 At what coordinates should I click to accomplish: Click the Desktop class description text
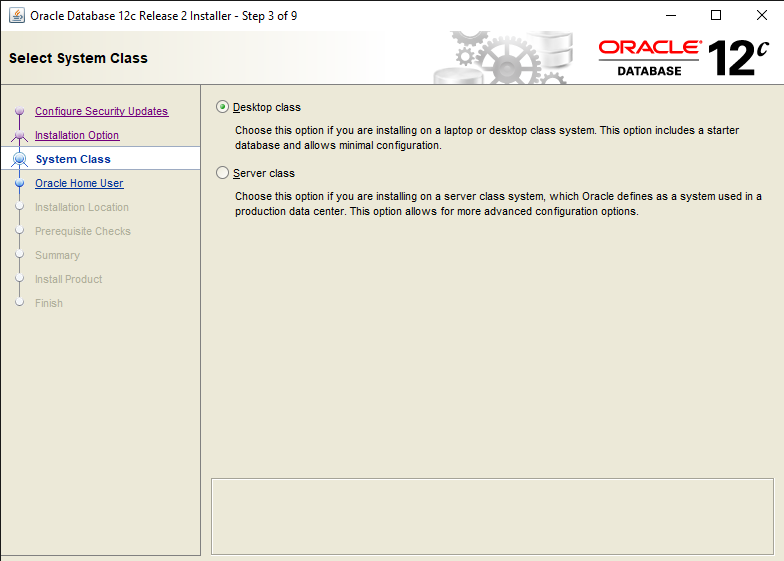[487, 138]
